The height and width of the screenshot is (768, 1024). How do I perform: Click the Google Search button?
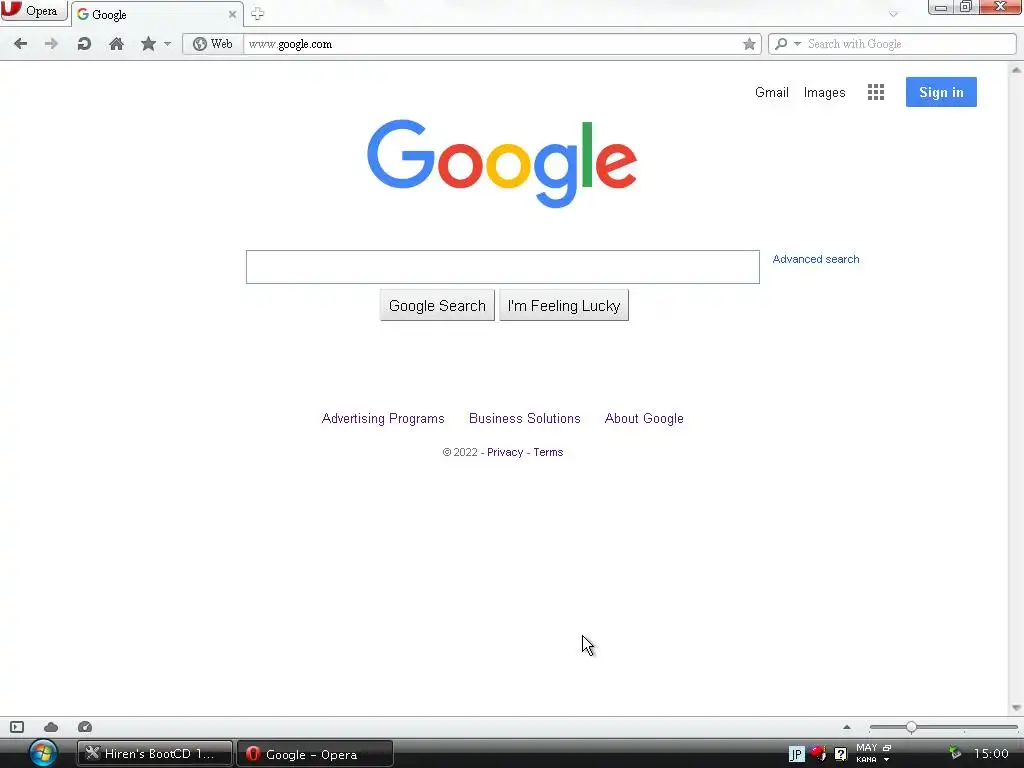[437, 306]
